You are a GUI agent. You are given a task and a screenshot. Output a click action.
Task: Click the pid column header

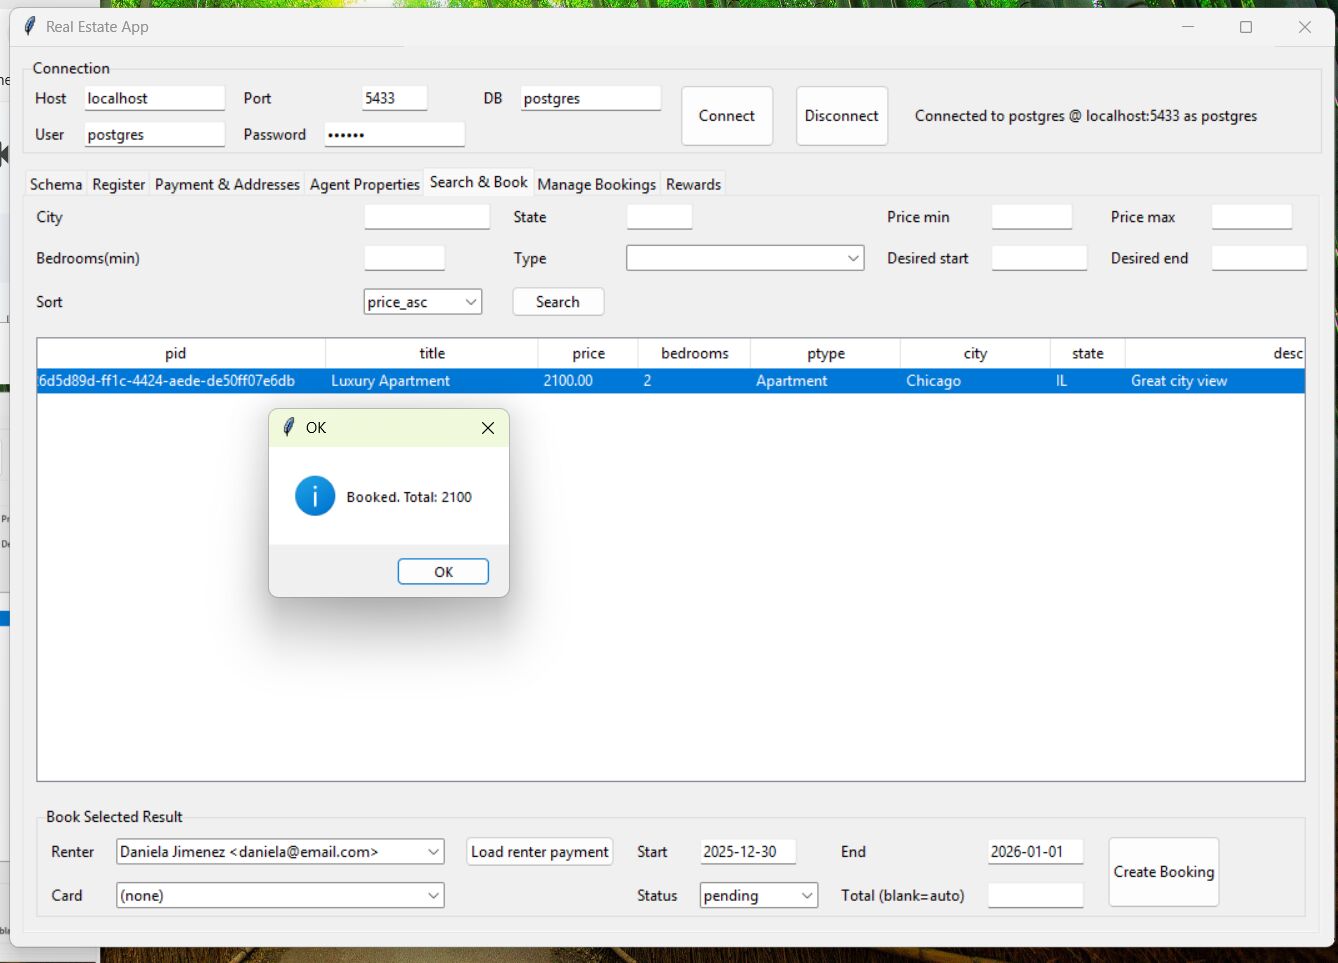click(181, 353)
